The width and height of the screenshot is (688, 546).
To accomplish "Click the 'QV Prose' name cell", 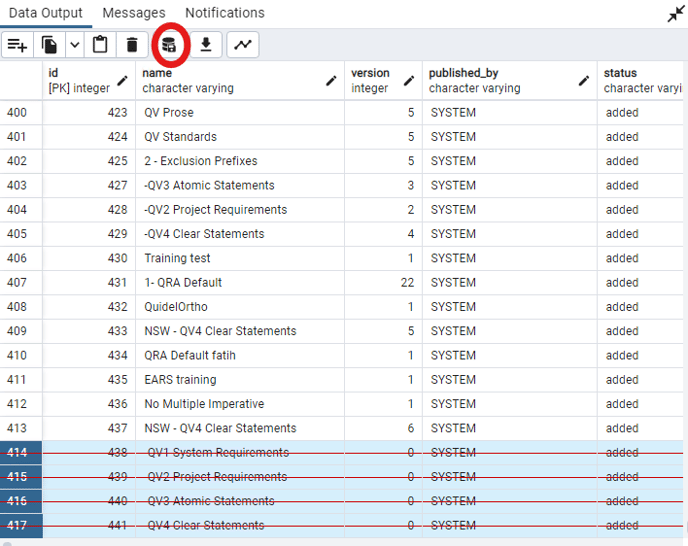I will coord(240,113).
